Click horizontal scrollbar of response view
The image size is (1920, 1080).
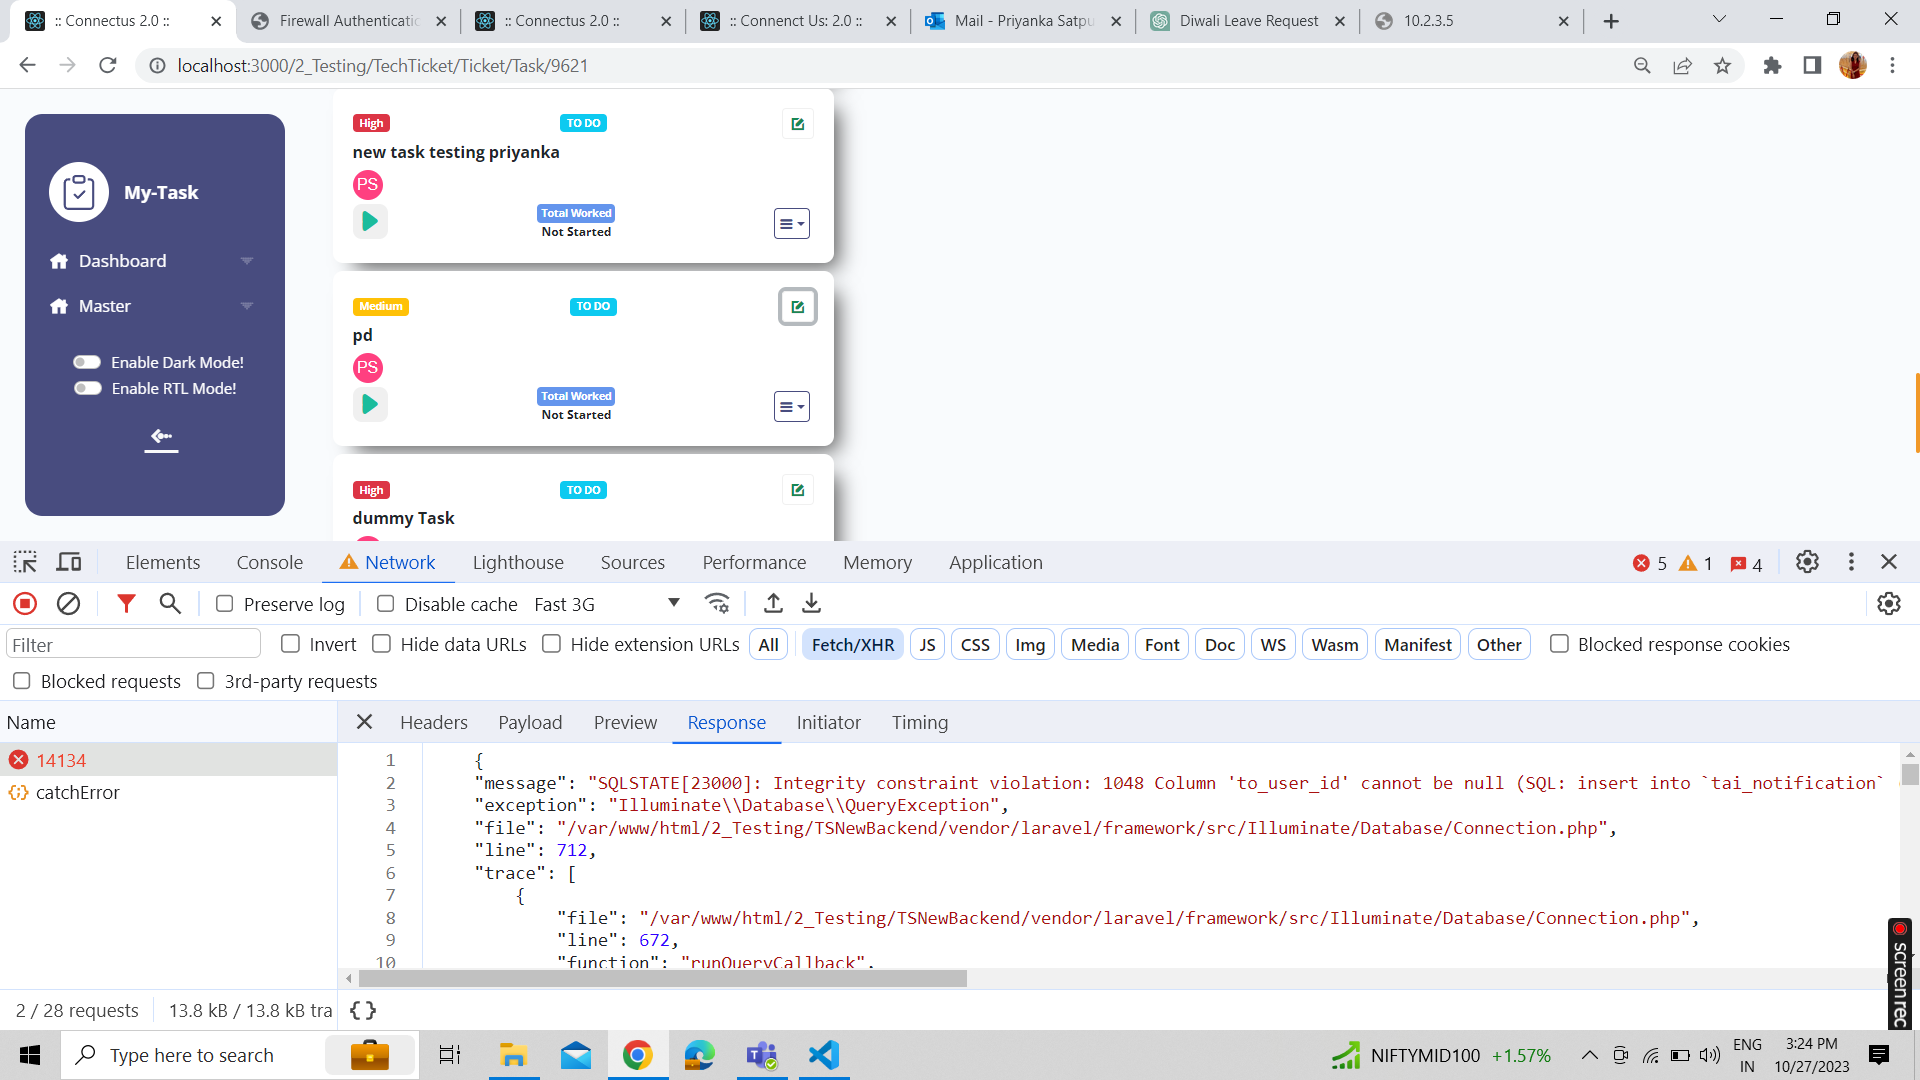point(662,978)
